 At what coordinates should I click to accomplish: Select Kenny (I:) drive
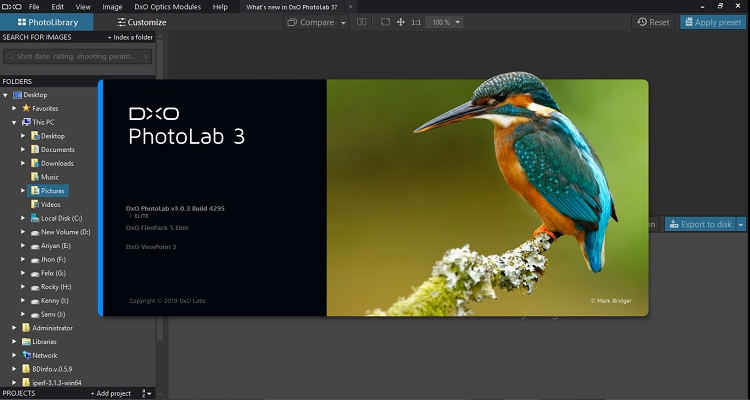49,300
